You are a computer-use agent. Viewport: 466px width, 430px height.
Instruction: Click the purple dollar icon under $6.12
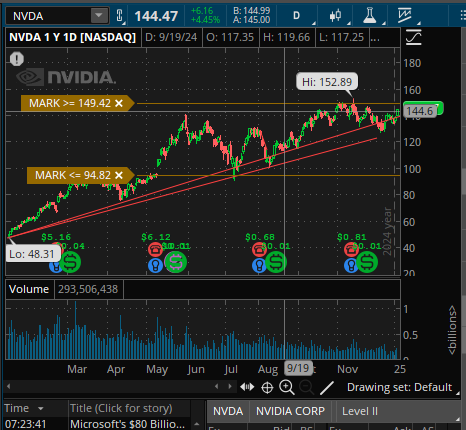tap(176, 262)
